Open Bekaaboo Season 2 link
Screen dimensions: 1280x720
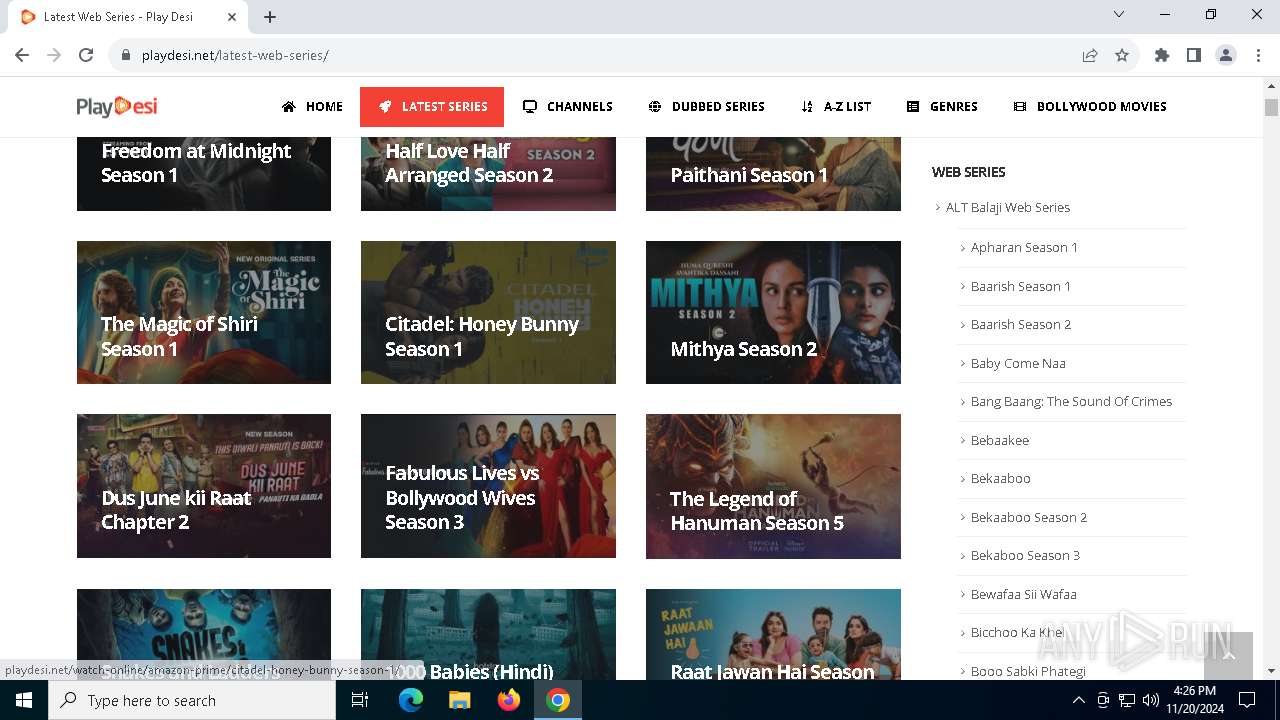[x=1028, y=517]
